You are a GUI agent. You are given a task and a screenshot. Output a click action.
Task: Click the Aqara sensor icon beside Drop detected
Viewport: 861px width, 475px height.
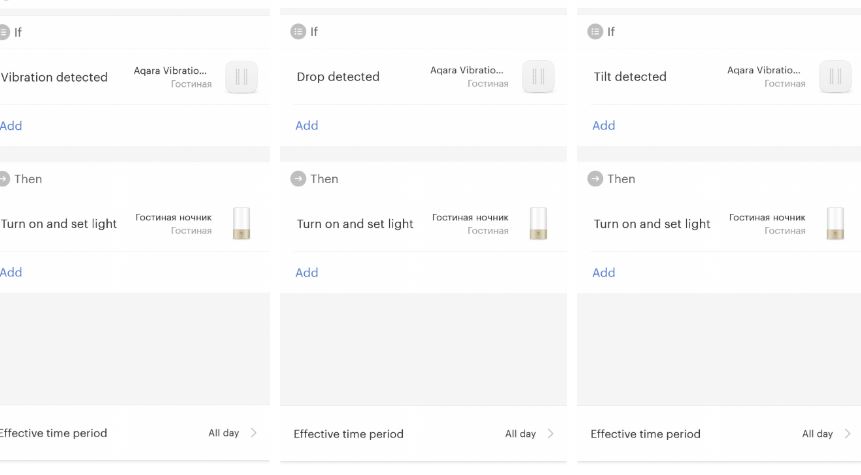click(x=538, y=77)
